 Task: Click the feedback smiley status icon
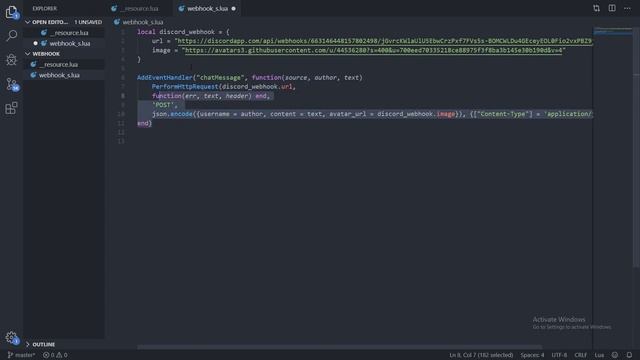615,355
